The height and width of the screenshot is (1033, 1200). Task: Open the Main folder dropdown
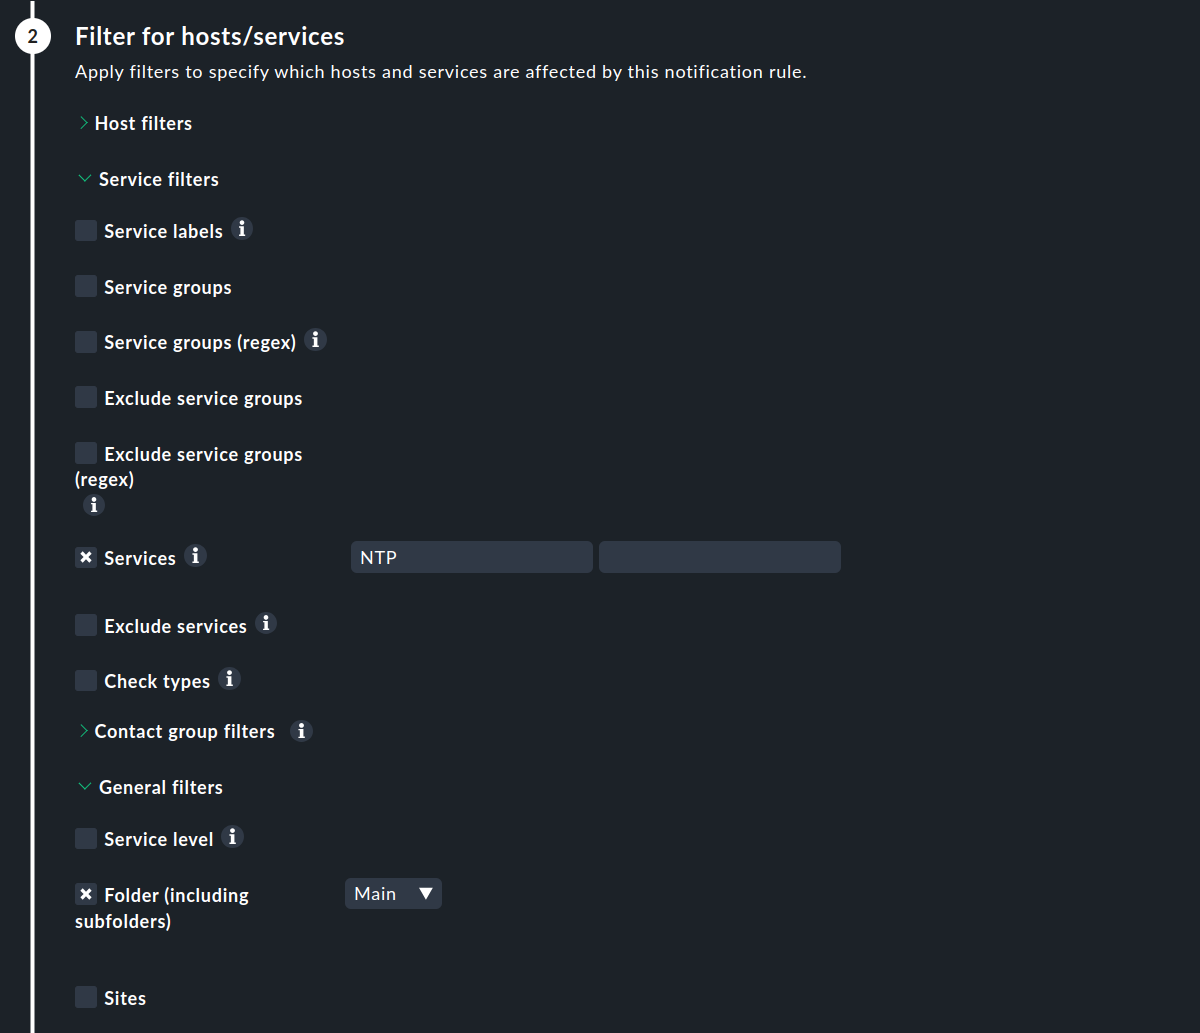tap(393, 893)
